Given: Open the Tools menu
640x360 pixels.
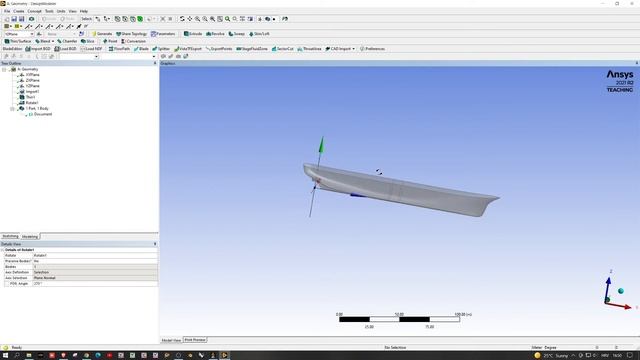Looking at the screenshot, I should point(49,11).
